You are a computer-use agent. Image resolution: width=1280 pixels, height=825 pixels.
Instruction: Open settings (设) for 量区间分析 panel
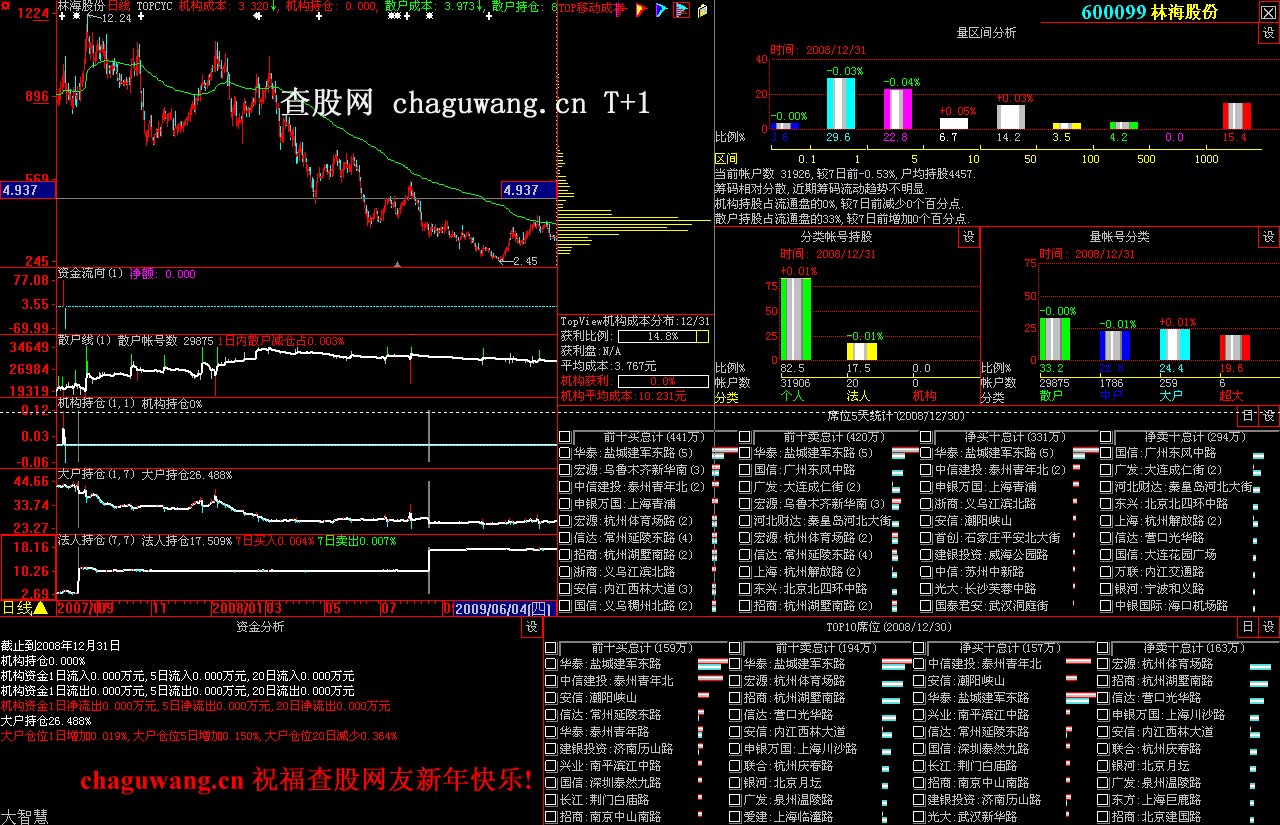point(1268,33)
